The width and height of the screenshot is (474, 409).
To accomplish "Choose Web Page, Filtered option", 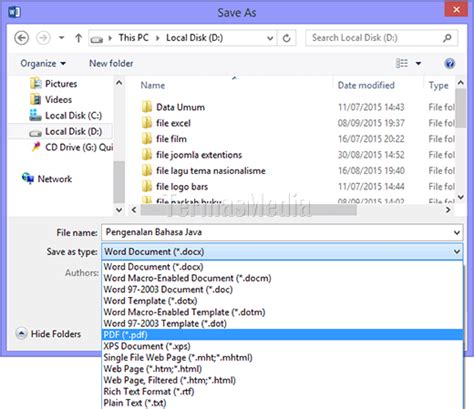I will (x=282, y=380).
